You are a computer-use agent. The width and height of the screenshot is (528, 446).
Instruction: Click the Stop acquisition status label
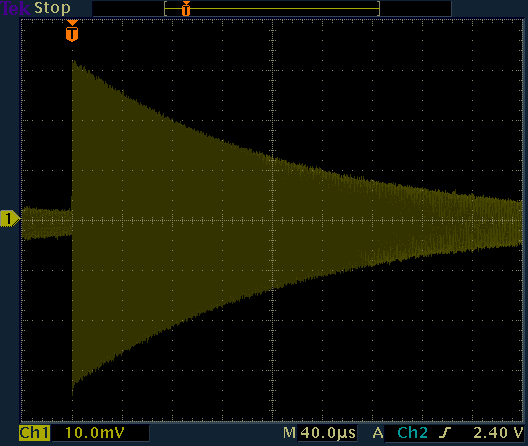[52, 8]
